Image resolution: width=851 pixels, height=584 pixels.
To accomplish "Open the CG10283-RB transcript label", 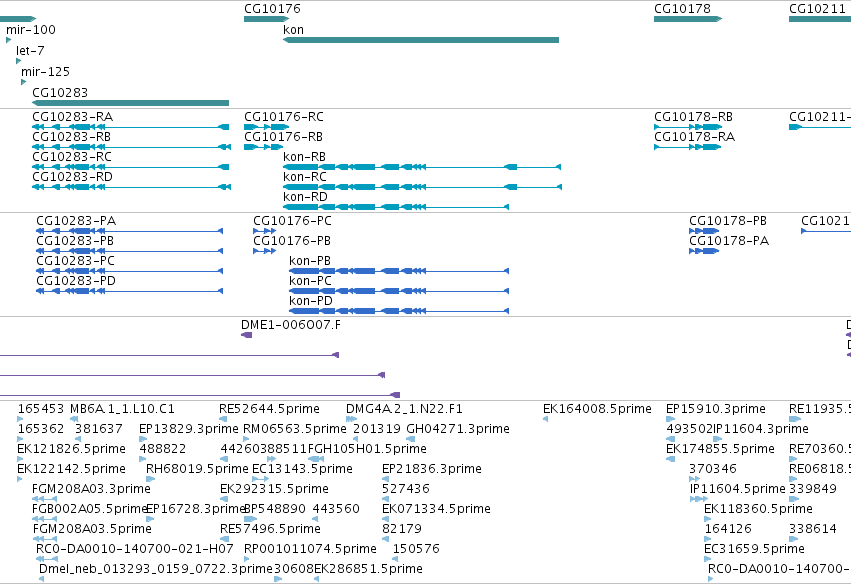I will (72, 137).
